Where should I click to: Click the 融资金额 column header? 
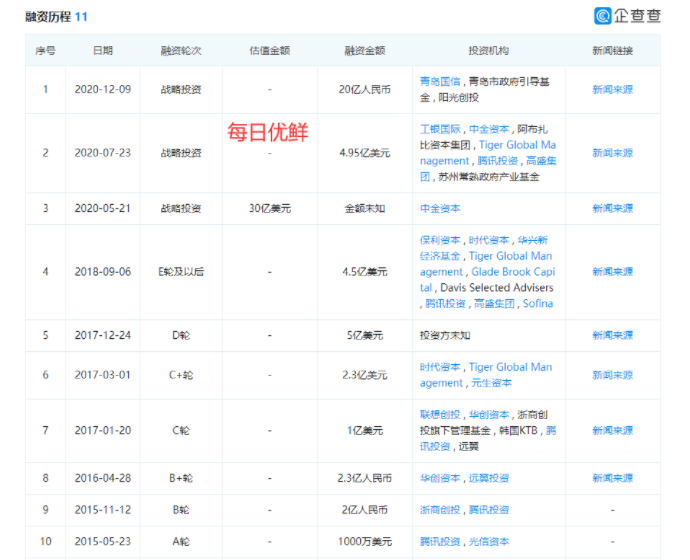pyautogui.click(x=365, y=51)
